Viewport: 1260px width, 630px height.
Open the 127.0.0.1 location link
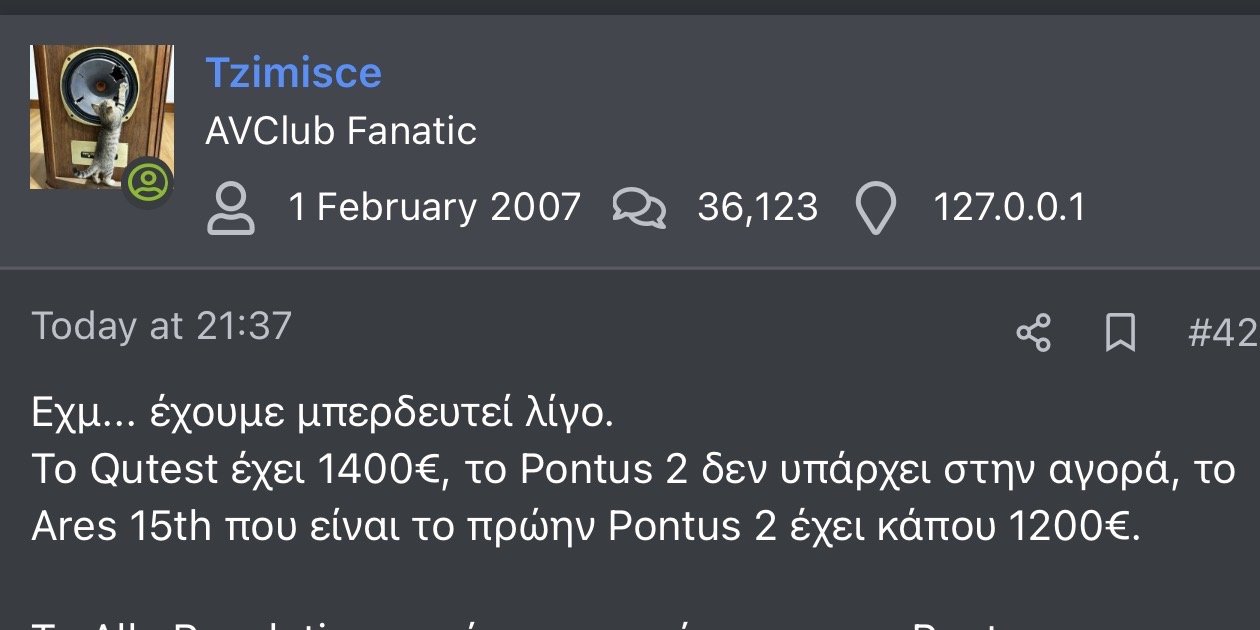1008,207
